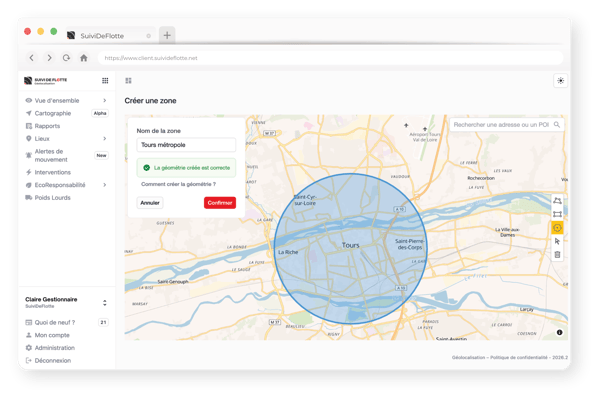Click the SuiviDeFlotte logo

tap(45, 80)
